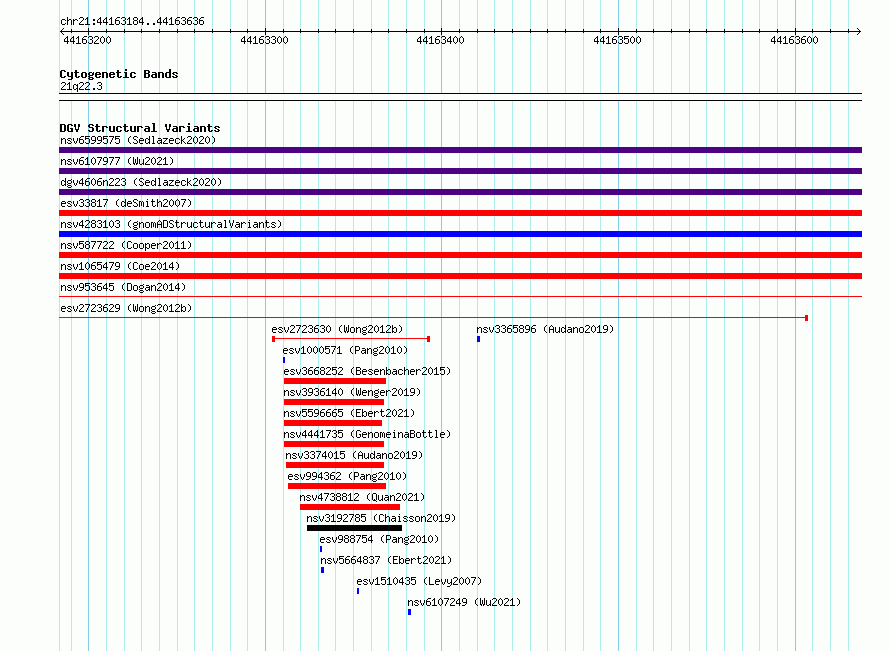This screenshot has height=651, width=890.
Task: Open esv1510435 (Levy2007) label
Action: pos(419,581)
